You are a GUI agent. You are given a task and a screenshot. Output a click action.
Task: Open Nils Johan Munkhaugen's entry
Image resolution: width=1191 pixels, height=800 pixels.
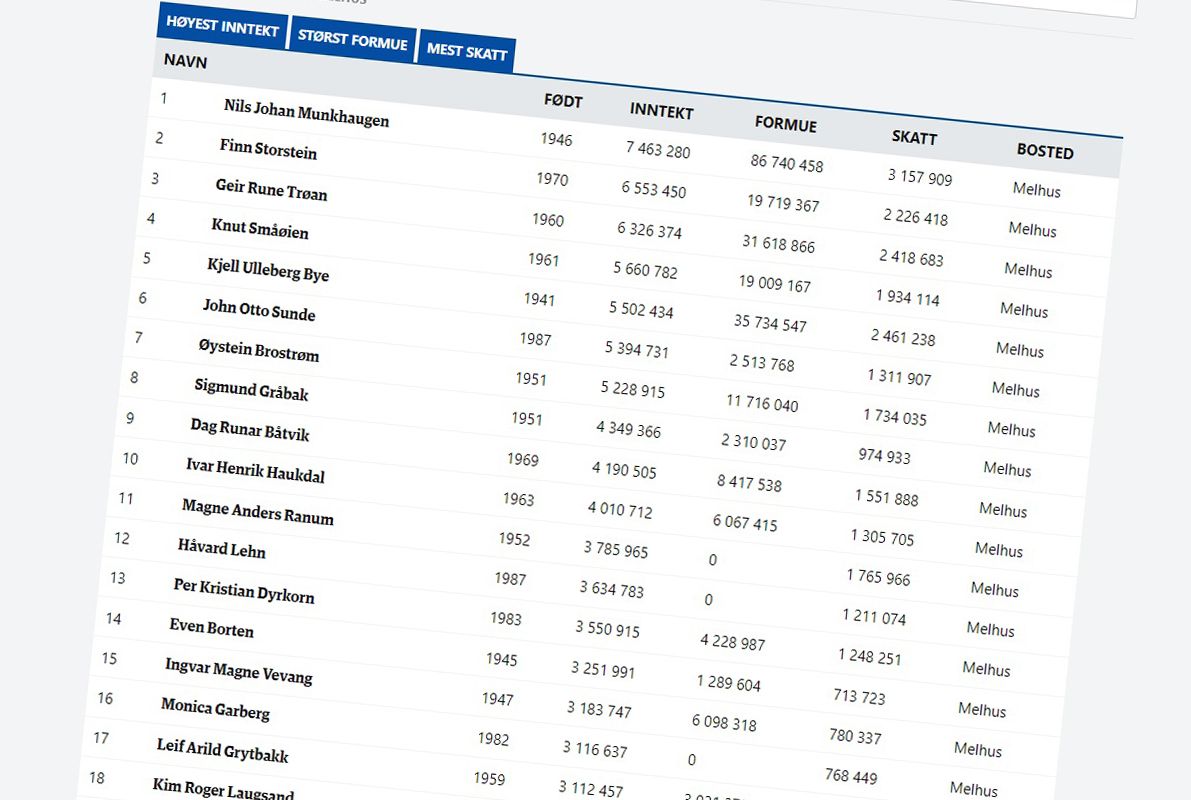tap(306, 113)
